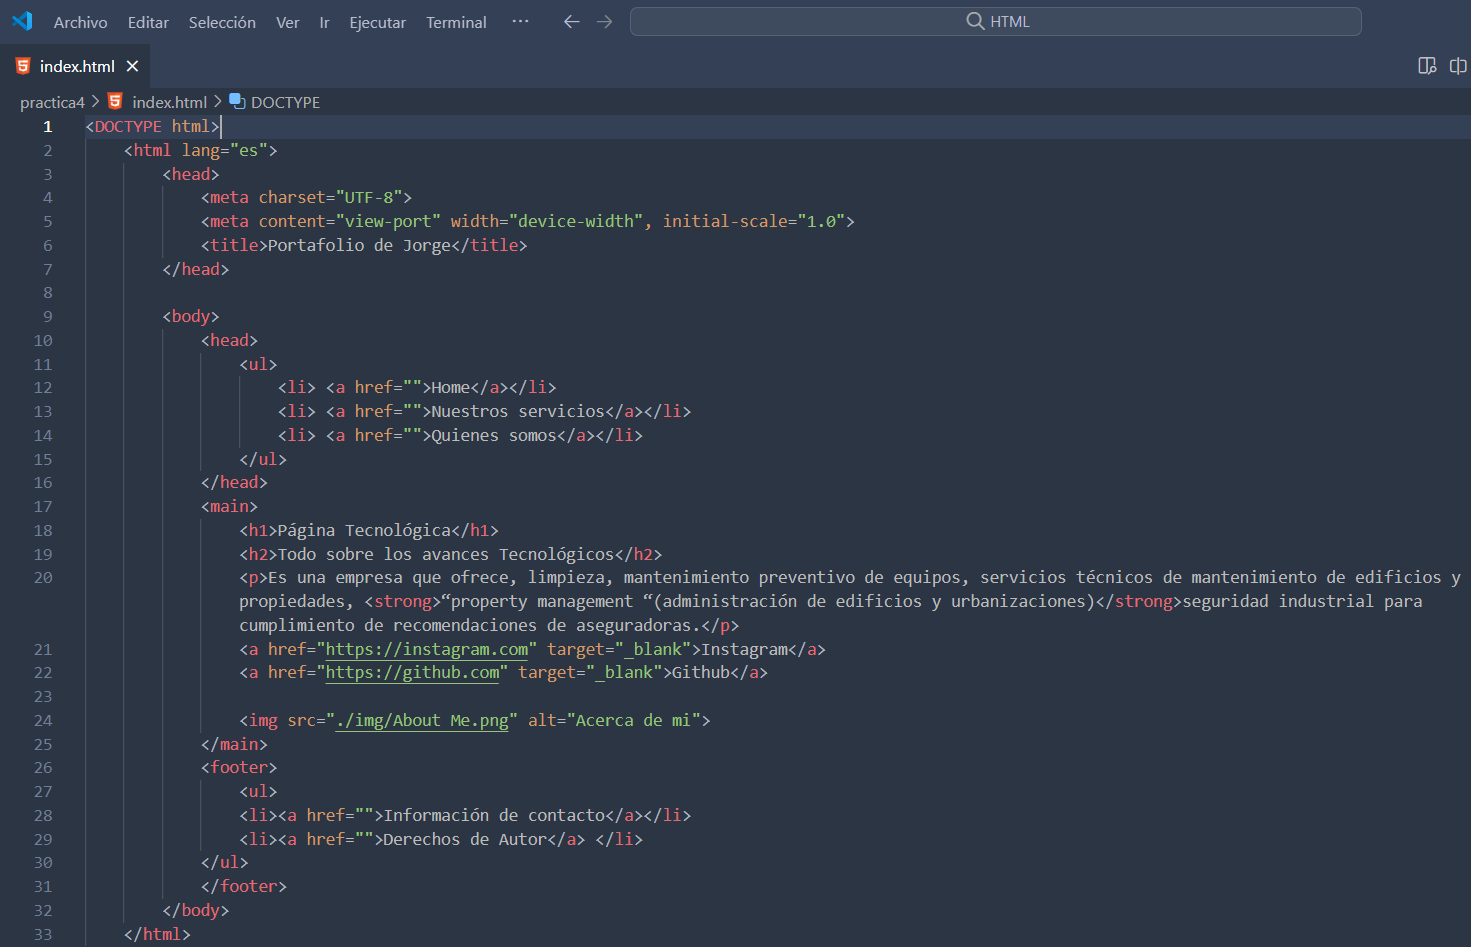Screen dimensions: 1471x947
Task: Open the Ejecutar menu
Action: pyautogui.click(x=377, y=22)
